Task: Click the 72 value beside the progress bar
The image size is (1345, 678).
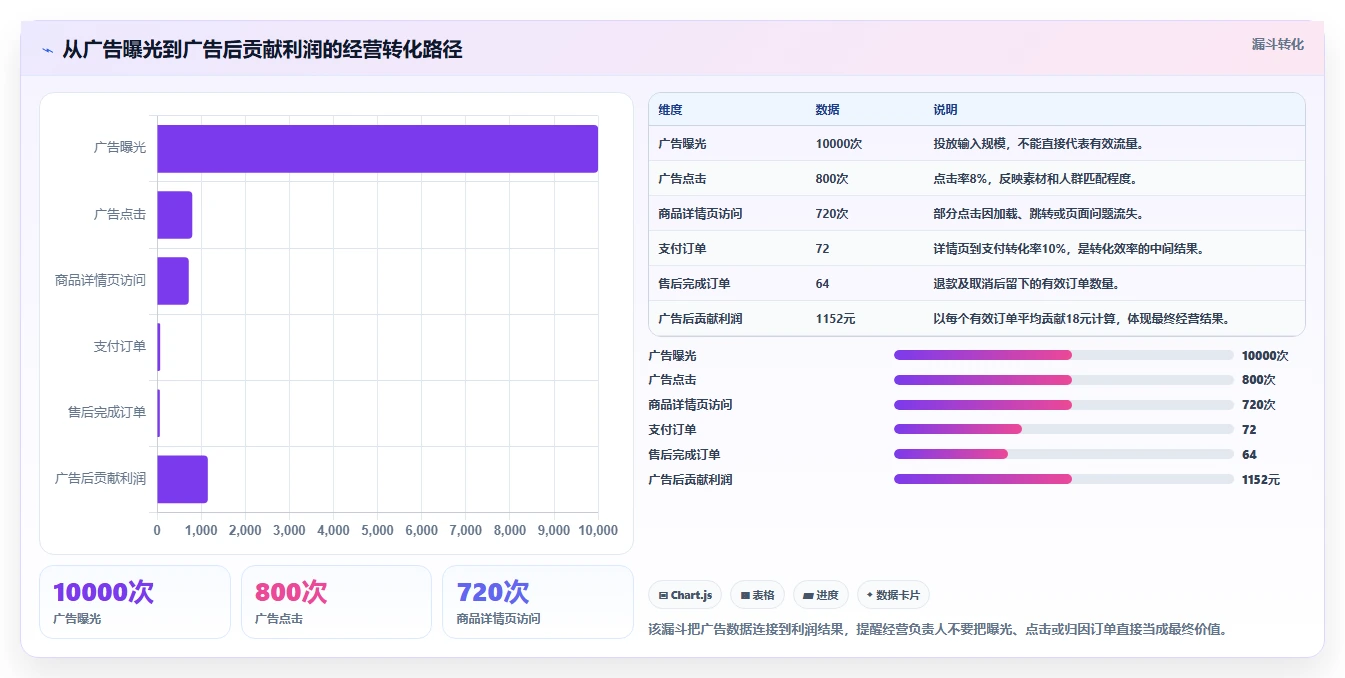Action: pos(1249,430)
